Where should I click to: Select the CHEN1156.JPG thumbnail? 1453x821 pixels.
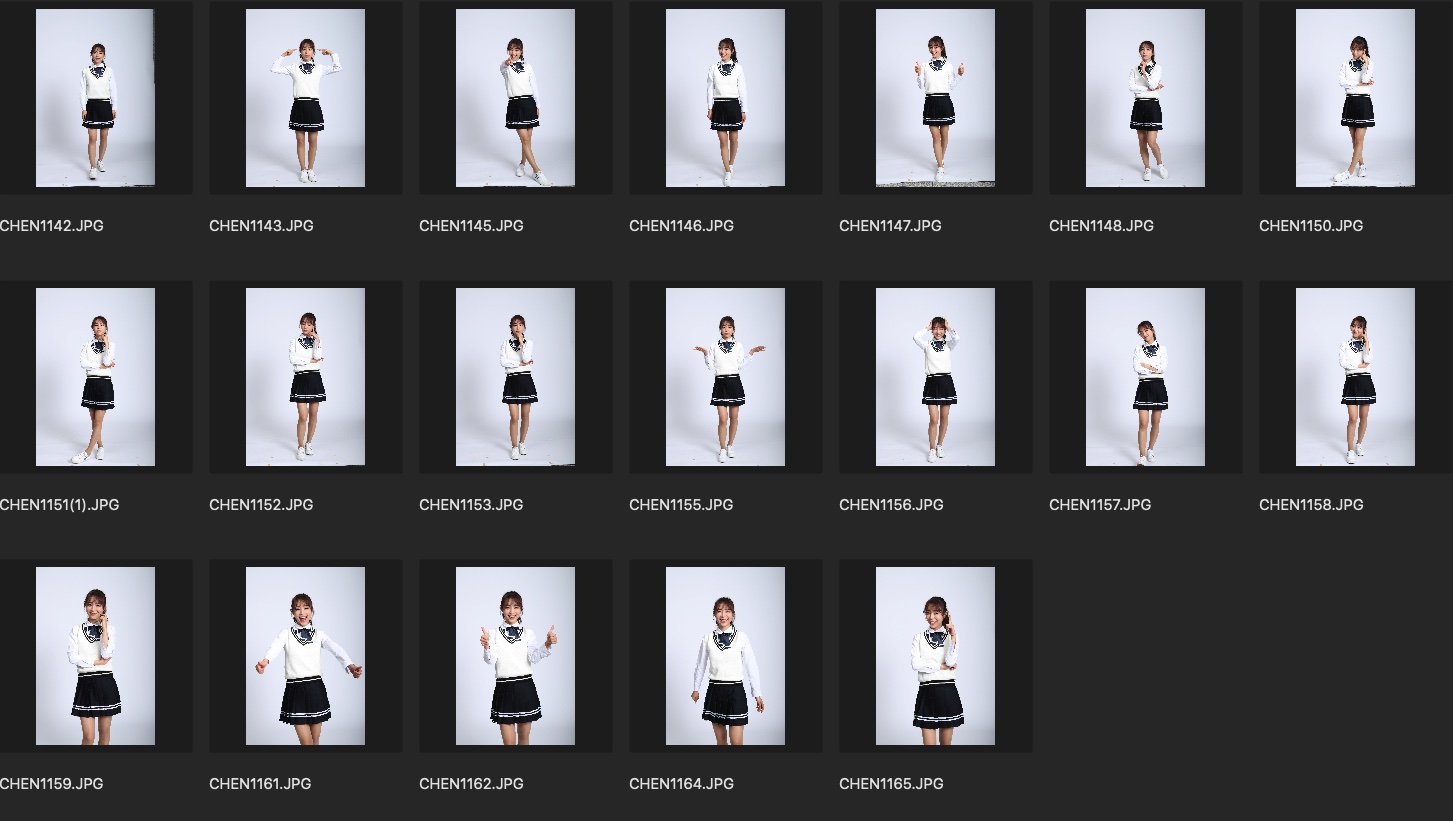(935, 377)
